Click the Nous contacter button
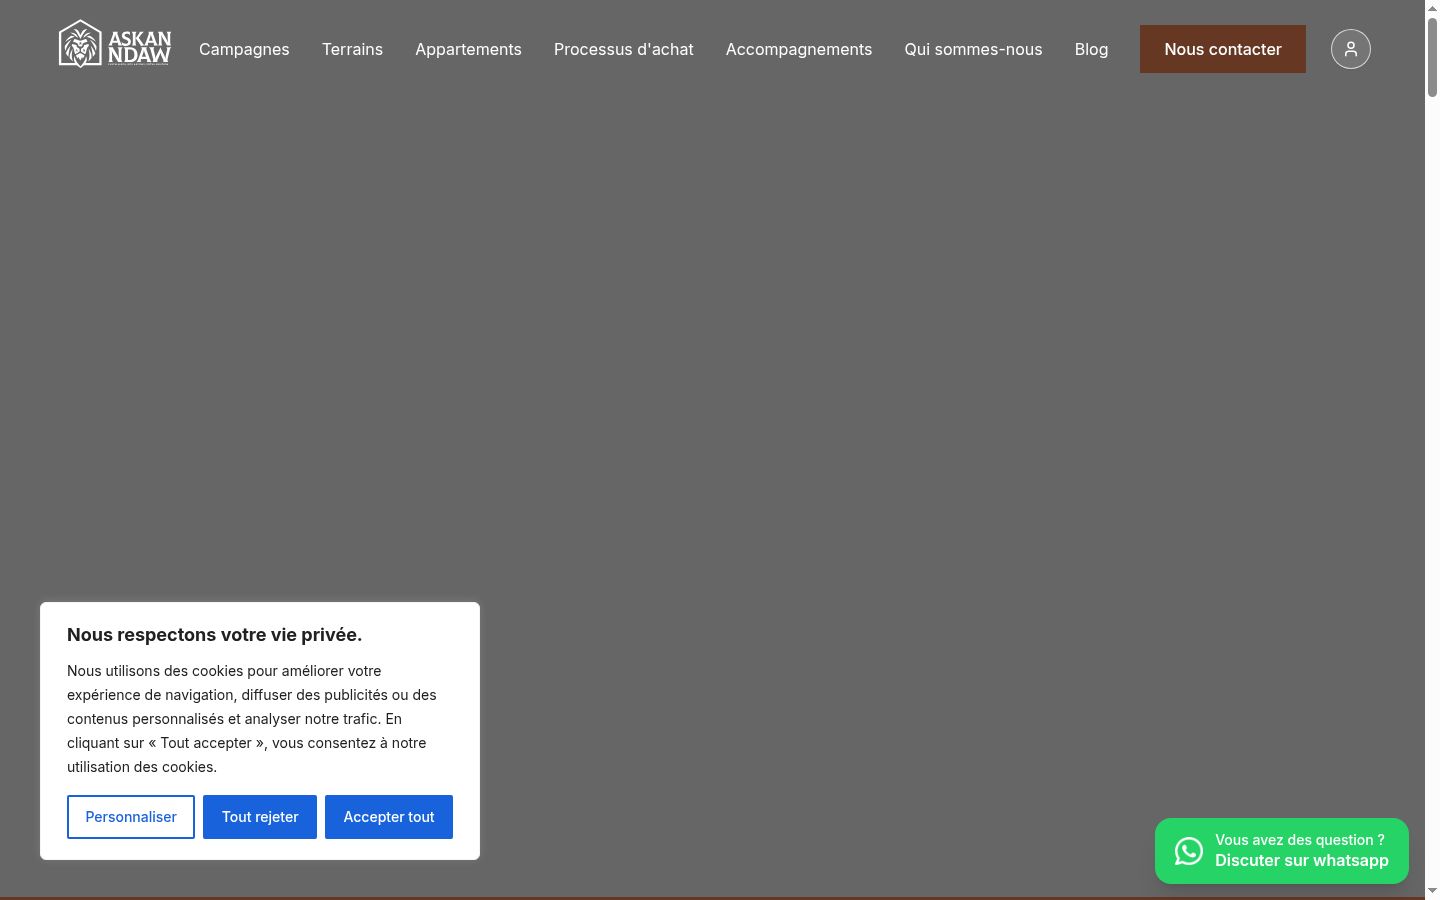Screen dimensions: 1440x900 point(1223,49)
